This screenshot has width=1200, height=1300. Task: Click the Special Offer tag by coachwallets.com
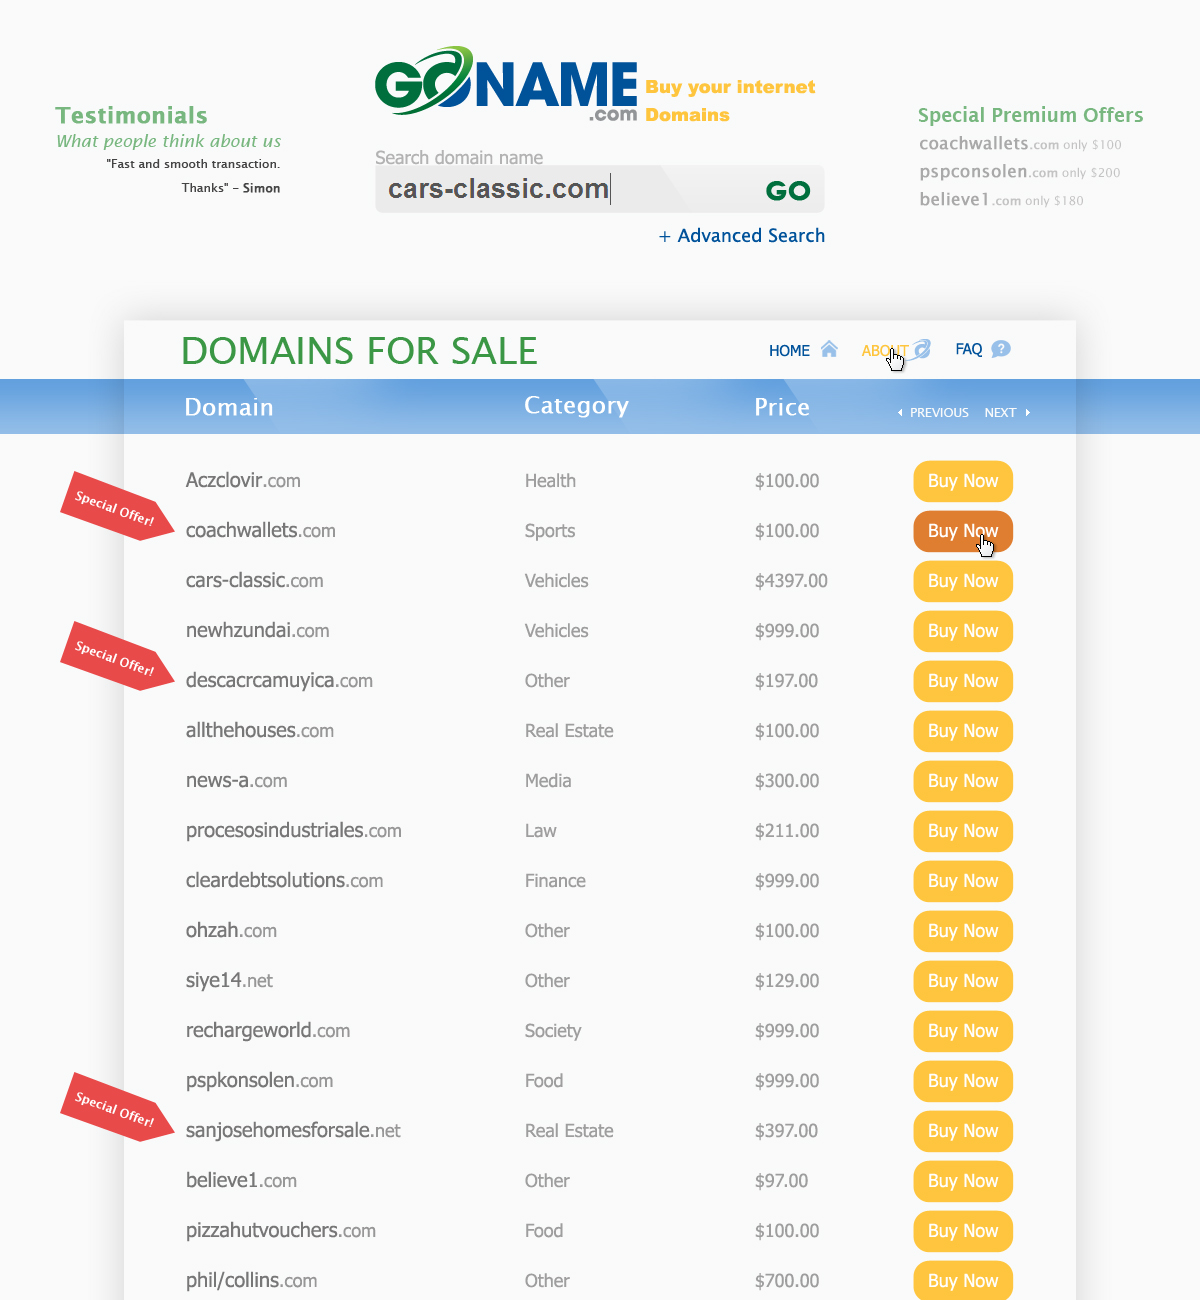(116, 507)
